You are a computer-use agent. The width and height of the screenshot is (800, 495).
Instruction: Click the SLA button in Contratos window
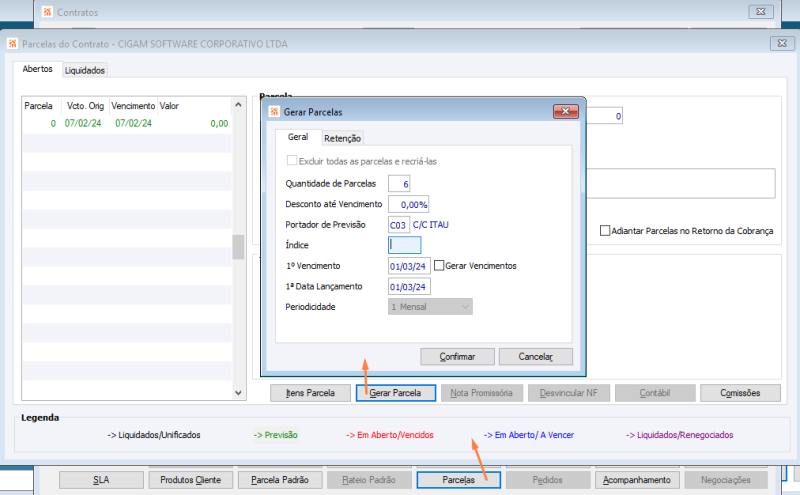point(101,480)
